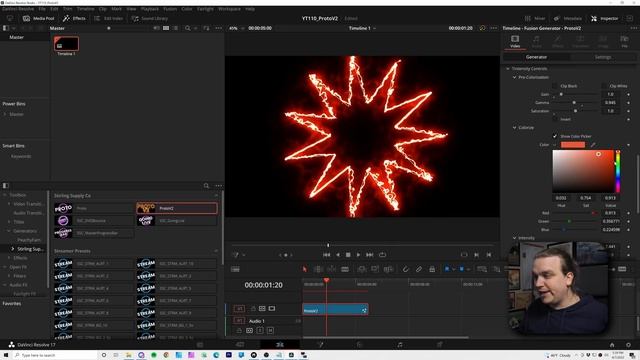Image resolution: width=640 pixels, height=360 pixels.
Task: Uncheck Show Color Picker checkbox
Action: coord(555,136)
